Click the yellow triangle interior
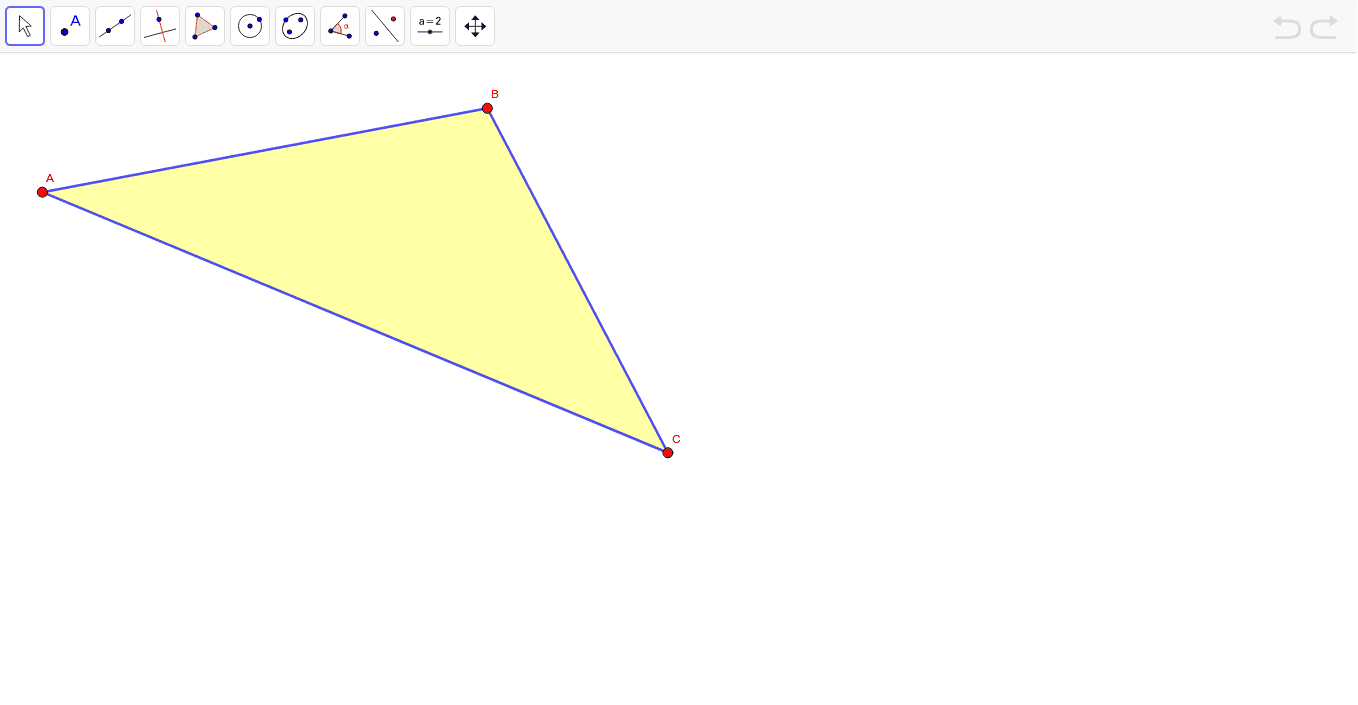1358x705 pixels. tap(400, 250)
